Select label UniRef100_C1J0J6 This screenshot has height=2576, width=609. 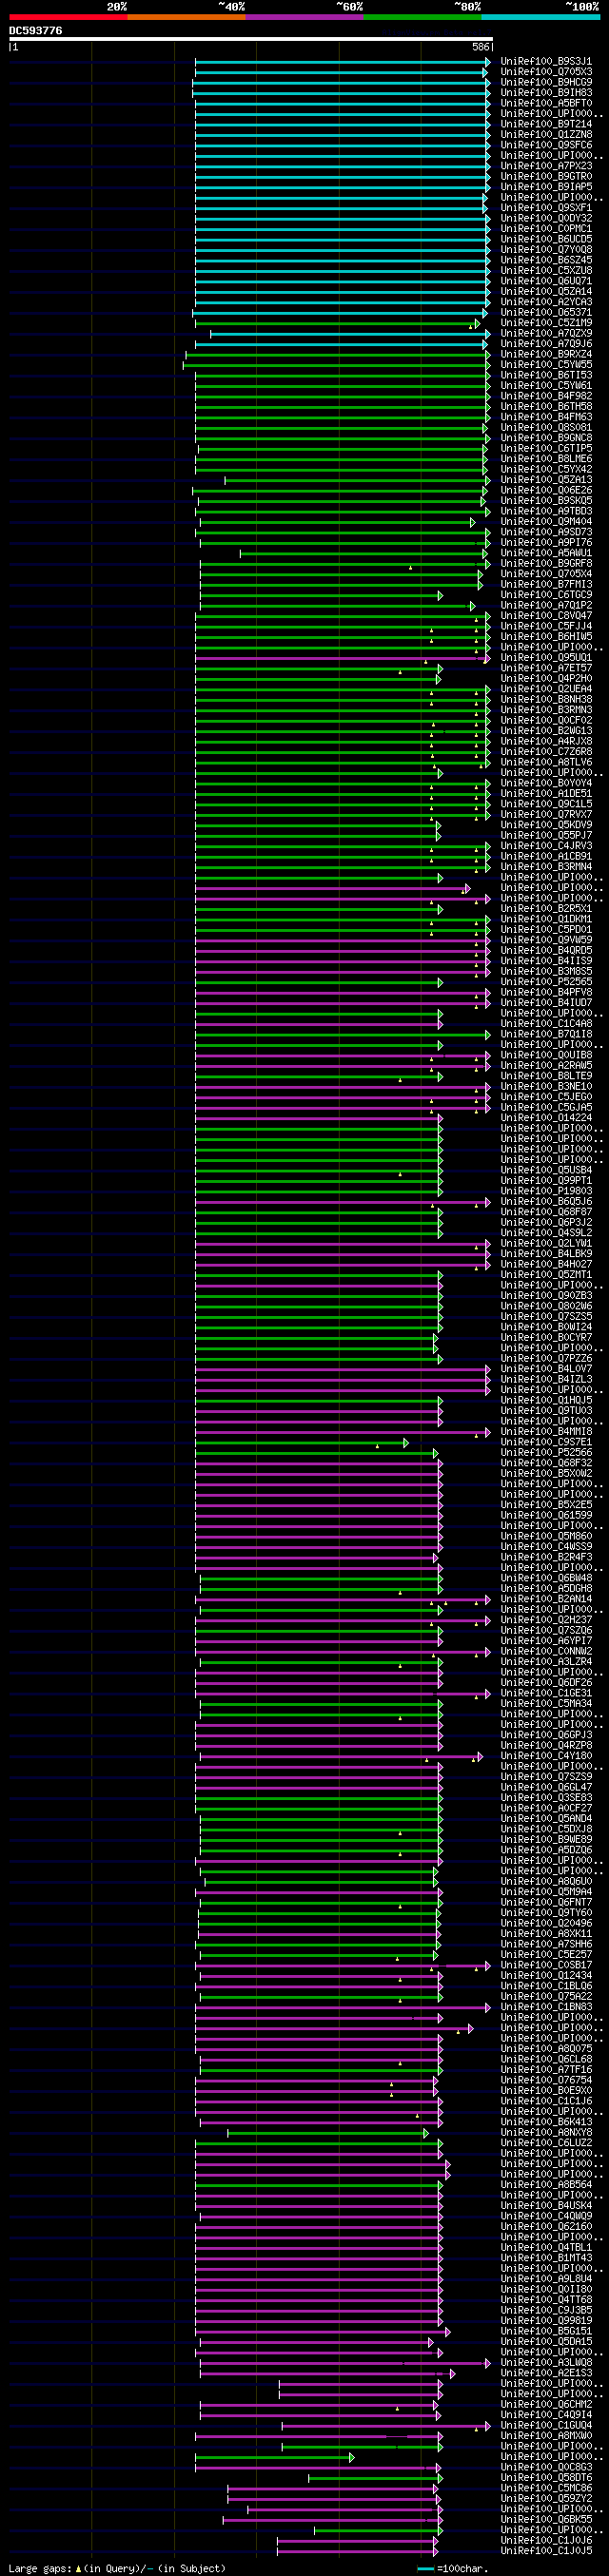pyautogui.click(x=546, y=2540)
